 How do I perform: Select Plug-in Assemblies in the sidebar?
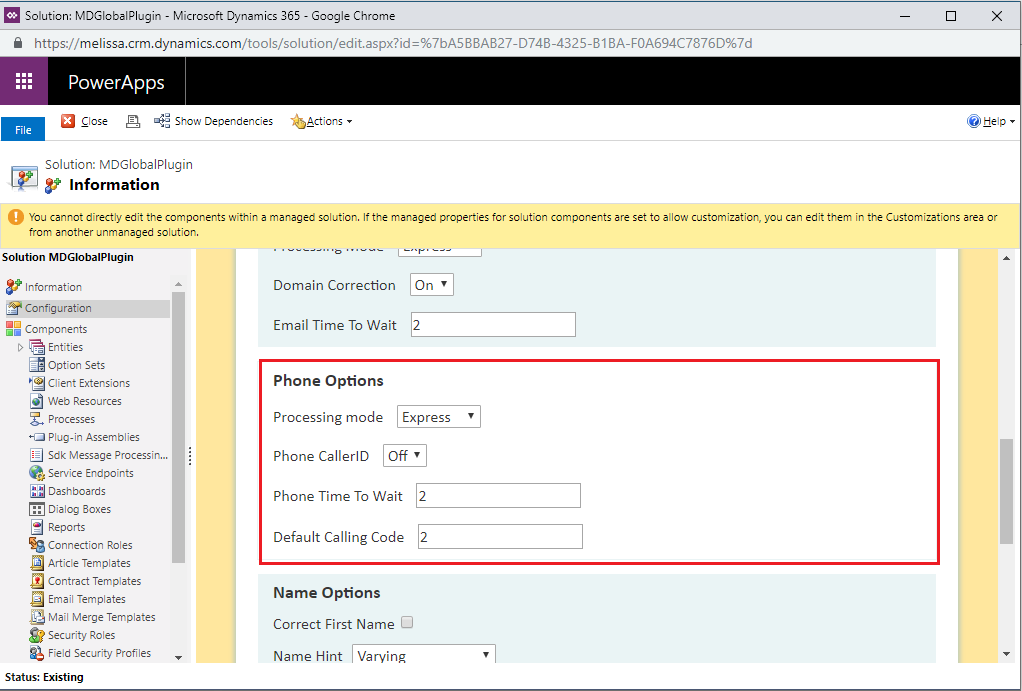coord(93,437)
